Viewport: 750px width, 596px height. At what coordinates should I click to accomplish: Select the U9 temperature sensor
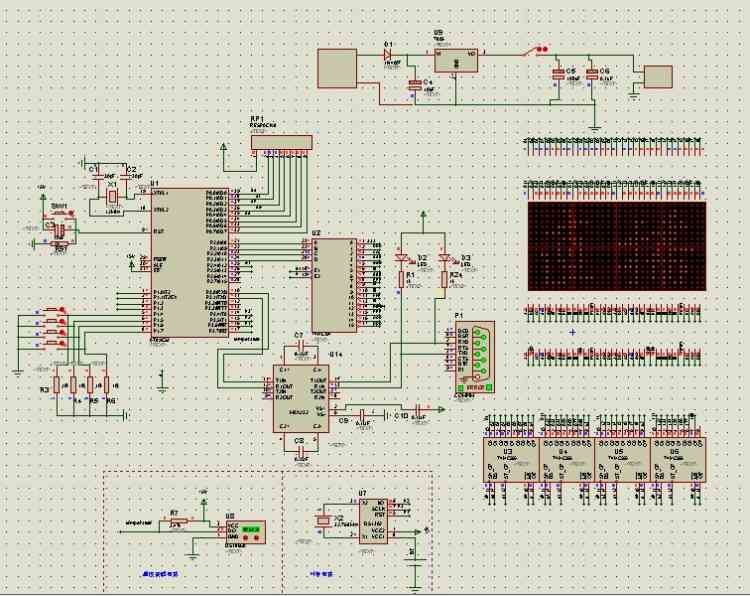tap(245, 532)
